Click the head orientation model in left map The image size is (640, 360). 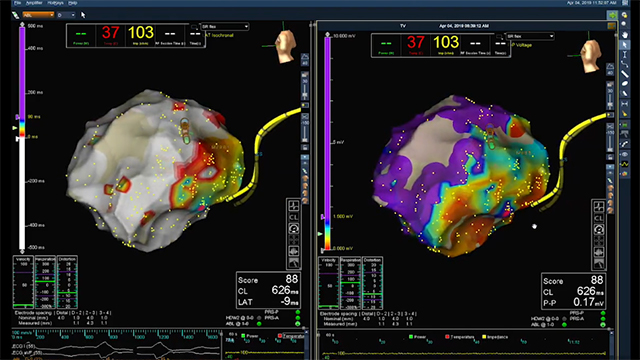click(x=285, y=46)
